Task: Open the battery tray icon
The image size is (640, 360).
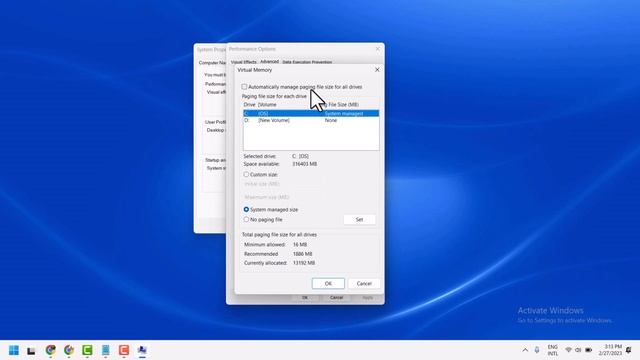Action: pos(589,350)
